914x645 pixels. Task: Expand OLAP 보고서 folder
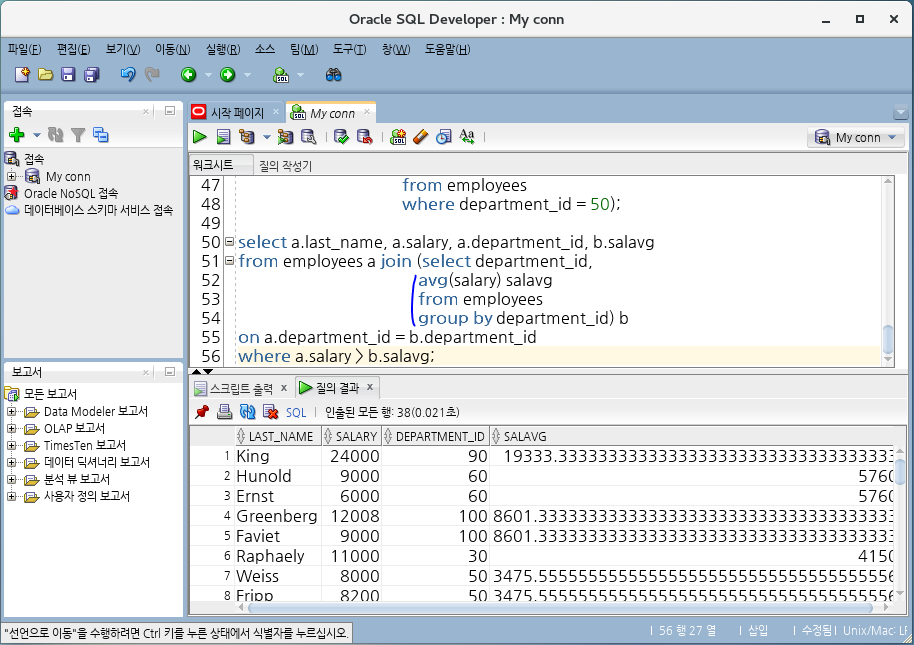coord(11,429)
